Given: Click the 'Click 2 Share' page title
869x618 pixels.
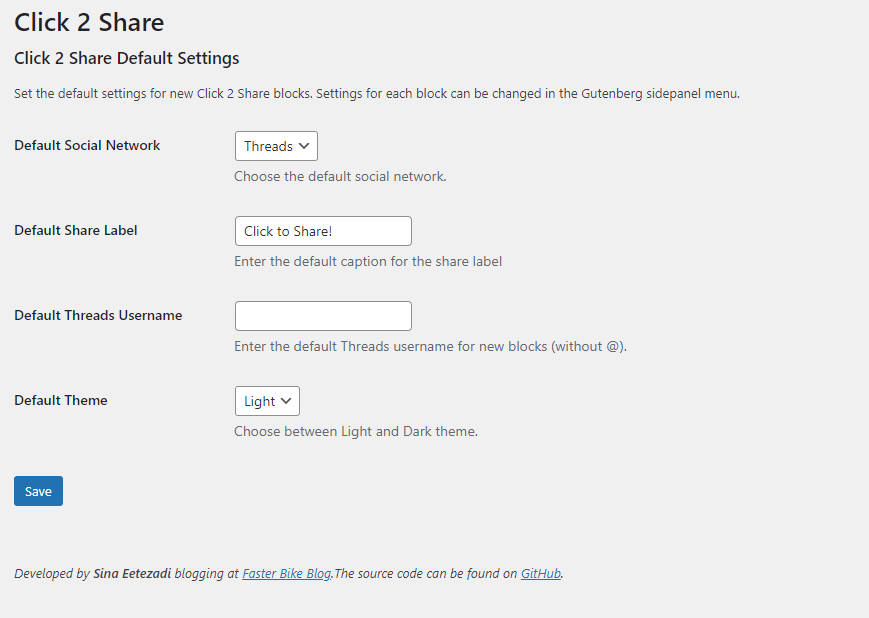Looking at the screenshot, I should tap(89, 23).
